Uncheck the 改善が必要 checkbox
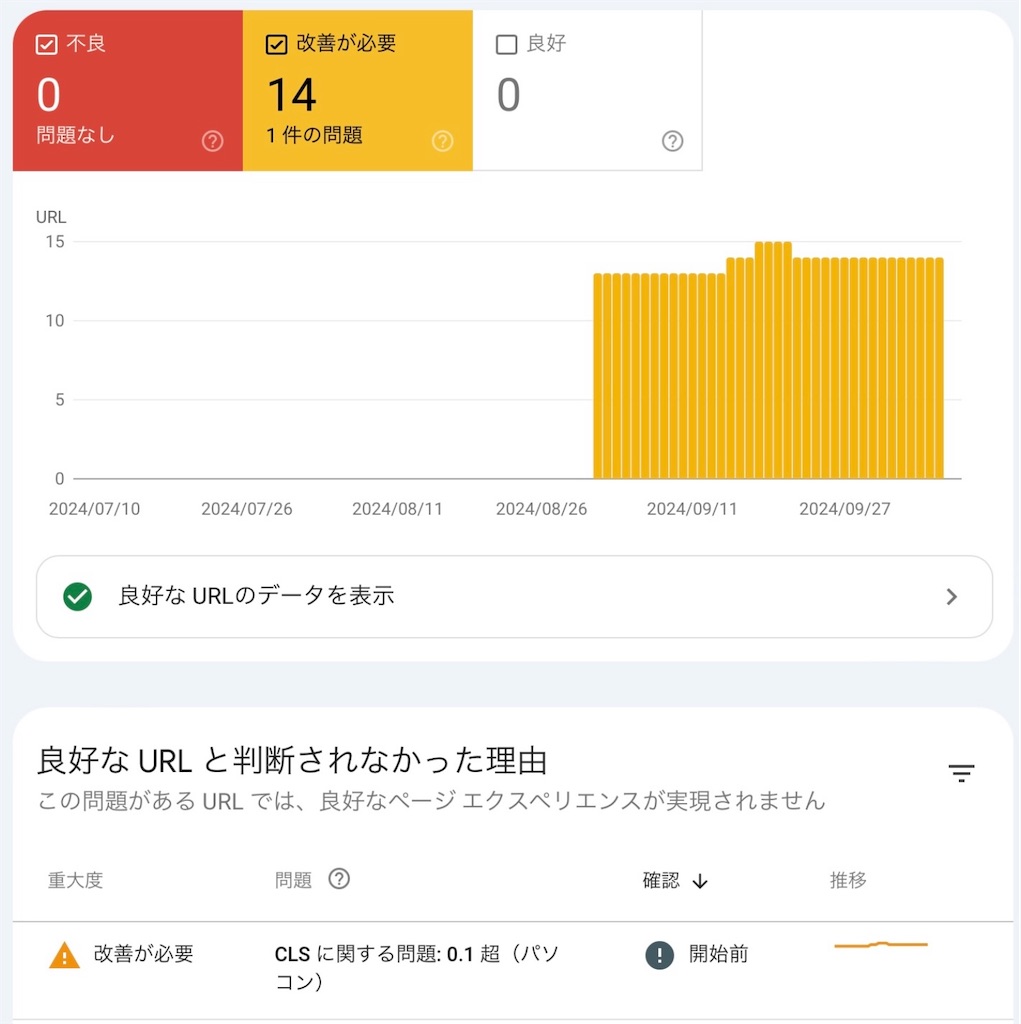This screenshot has width=1021, height=1024. 276,44
